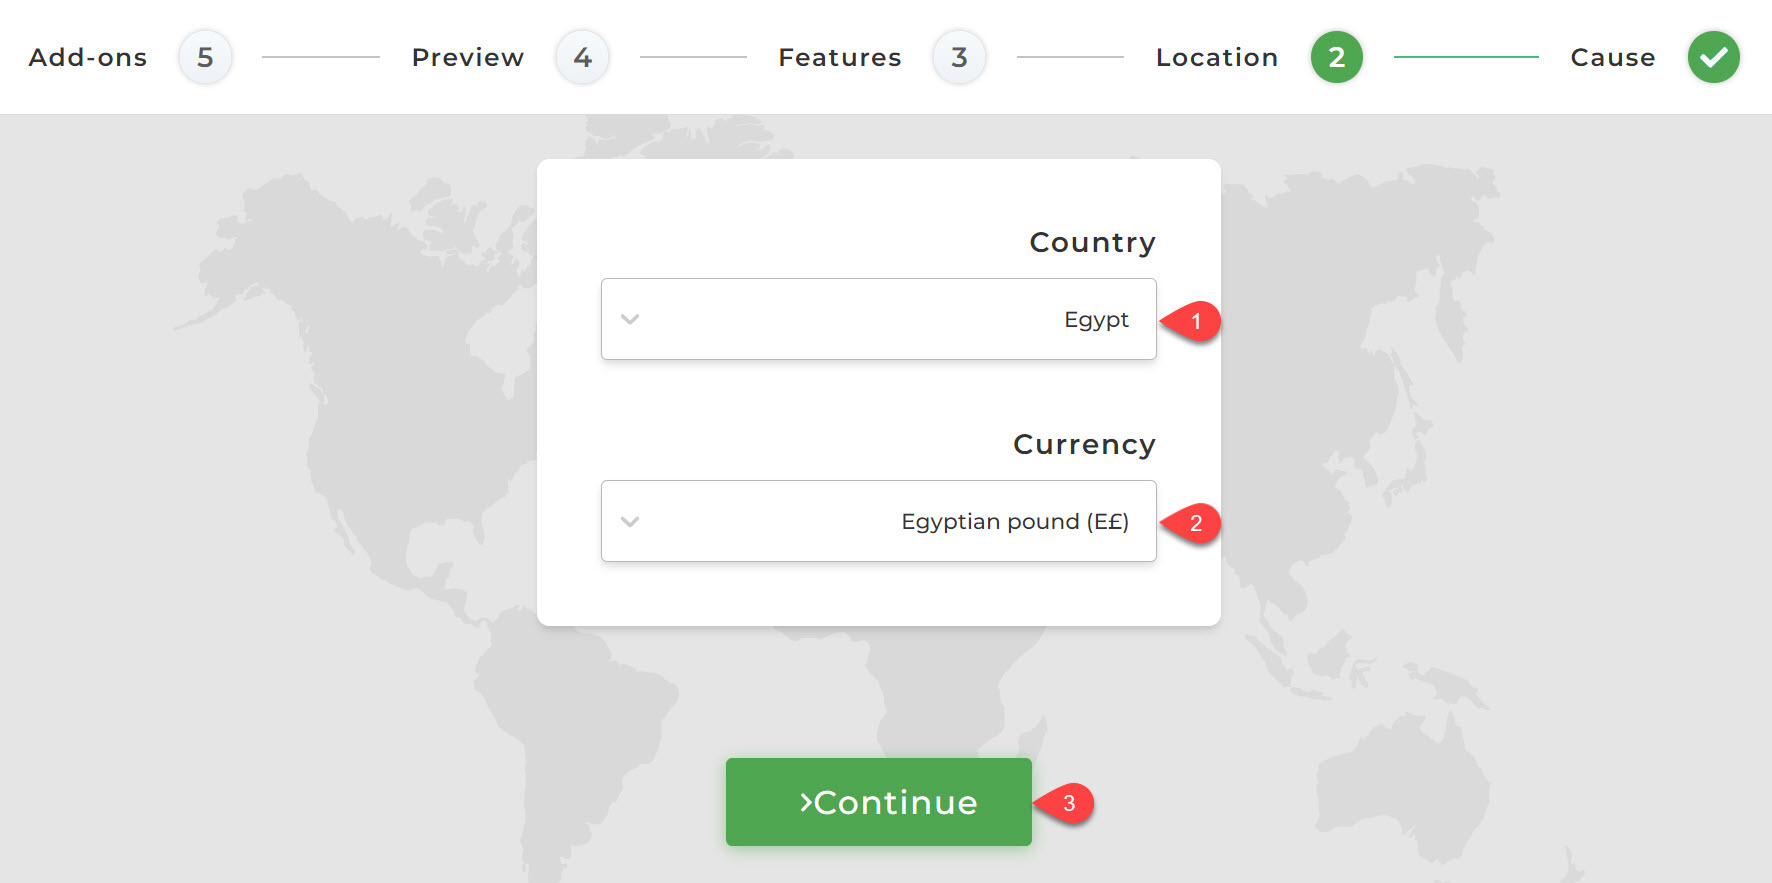Go to the Preview step label

pos(468,58)
